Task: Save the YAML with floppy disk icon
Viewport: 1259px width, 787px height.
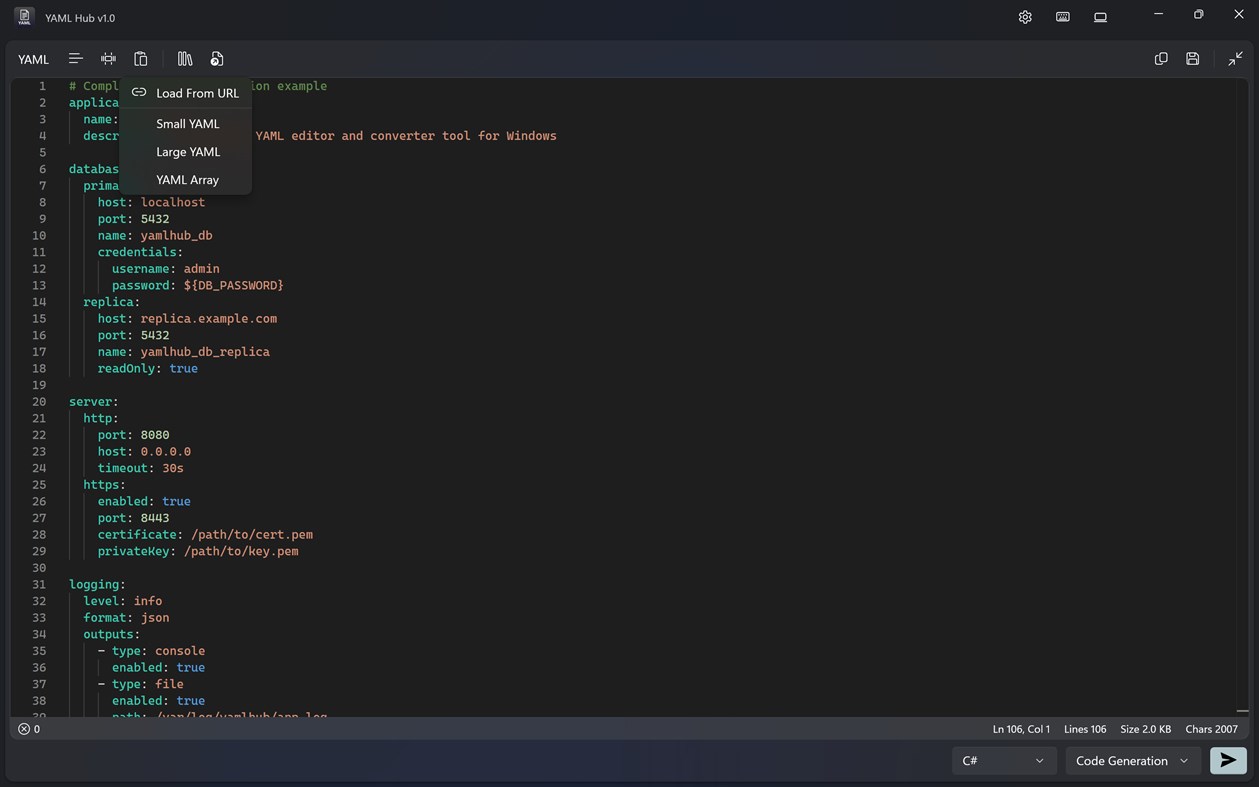Action: pyautogui.click(x=1193, y=59)
